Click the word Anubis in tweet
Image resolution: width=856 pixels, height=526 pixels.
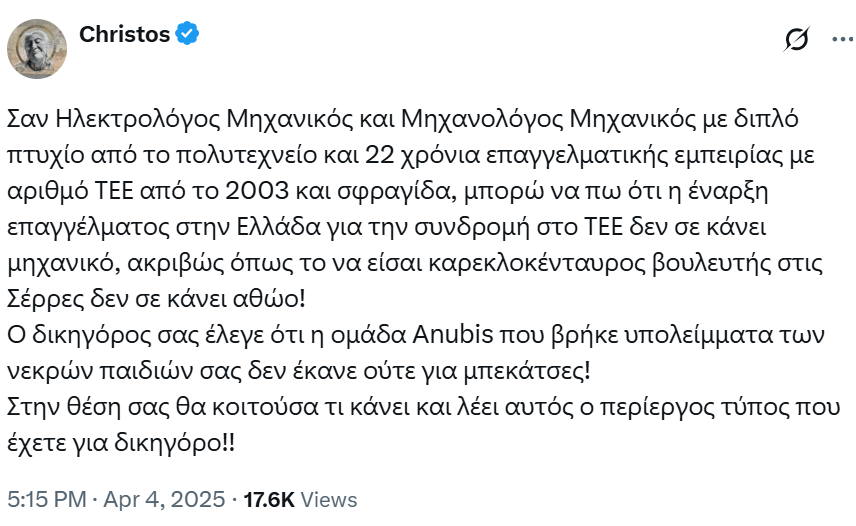[x=453, y=334]
